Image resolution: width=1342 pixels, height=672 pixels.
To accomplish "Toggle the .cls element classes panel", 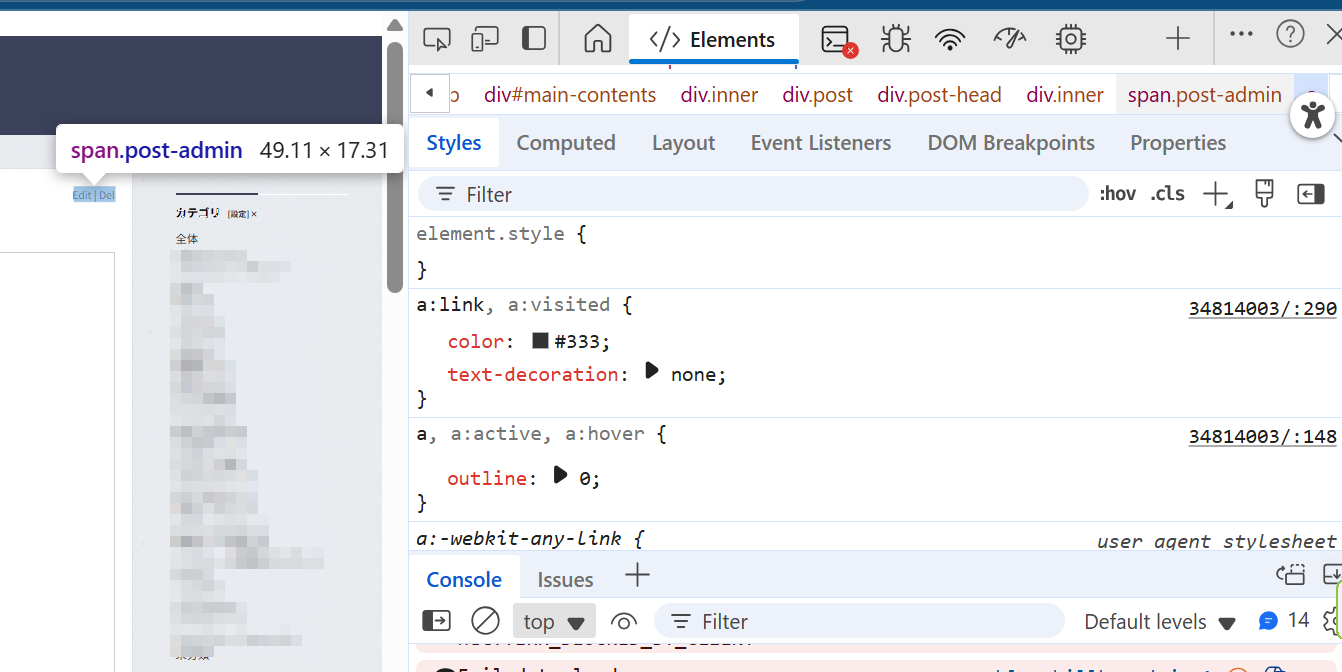I will point(1167,194).
